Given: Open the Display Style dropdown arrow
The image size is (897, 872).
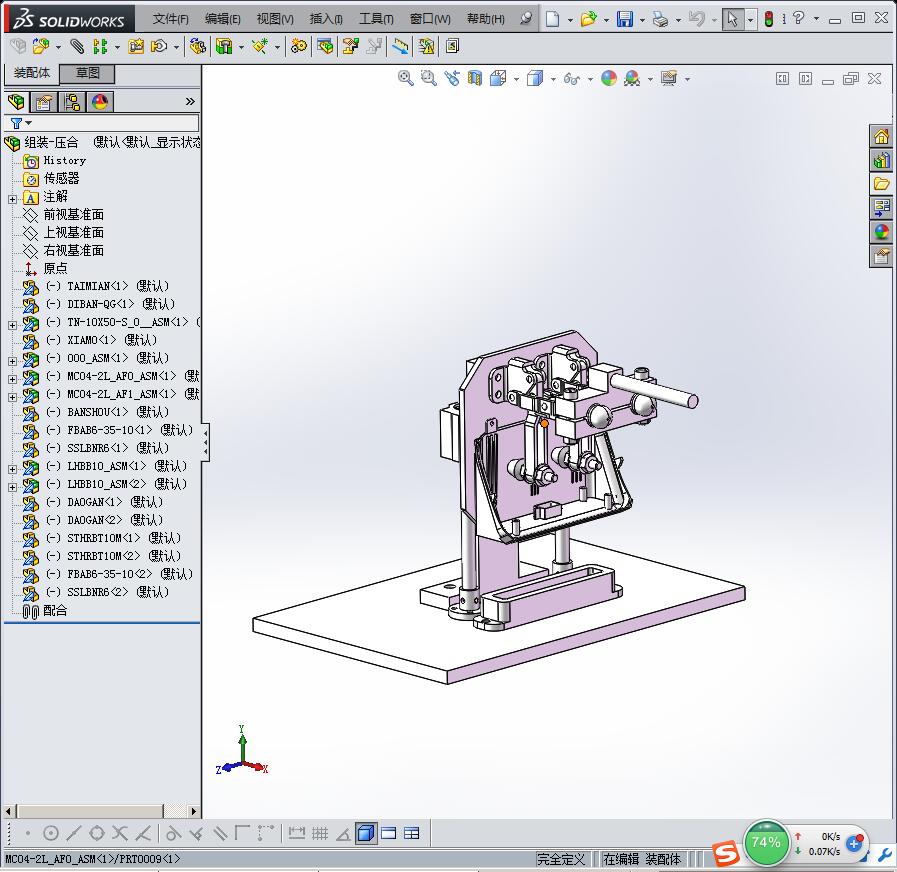Looking at the screenshot, I should pos(553,79).
